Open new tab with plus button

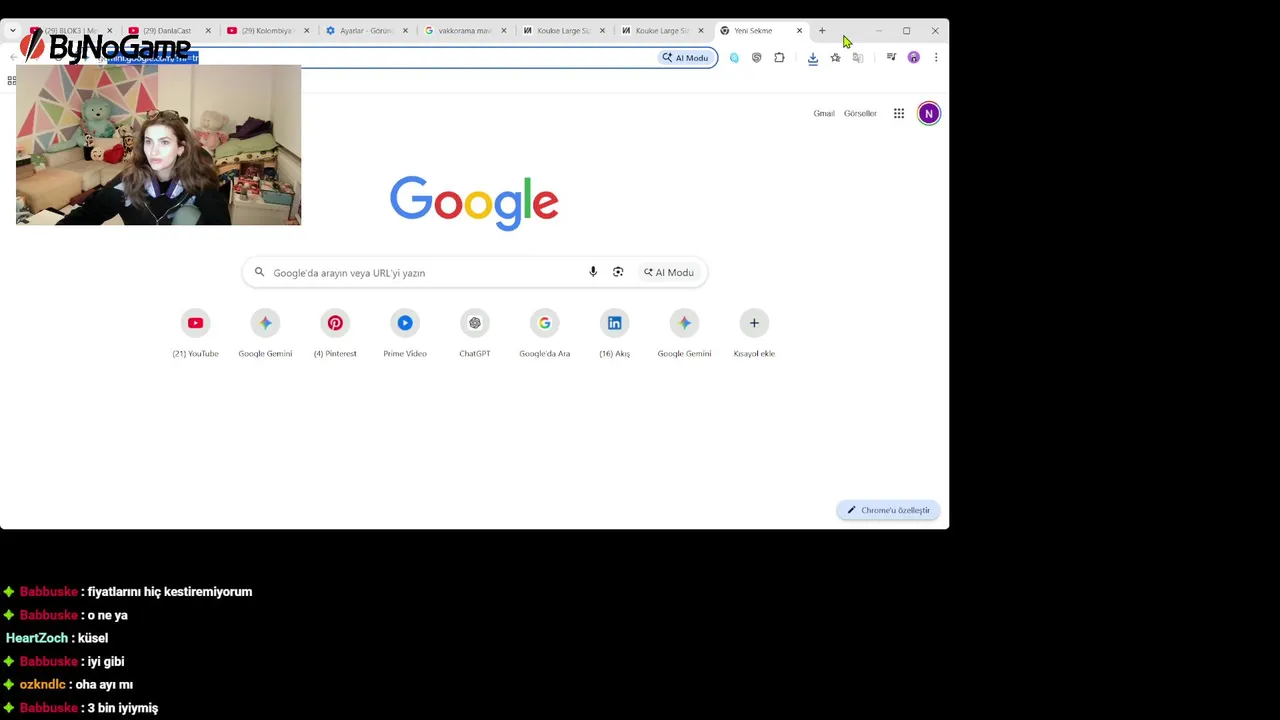tap(822, 31)
